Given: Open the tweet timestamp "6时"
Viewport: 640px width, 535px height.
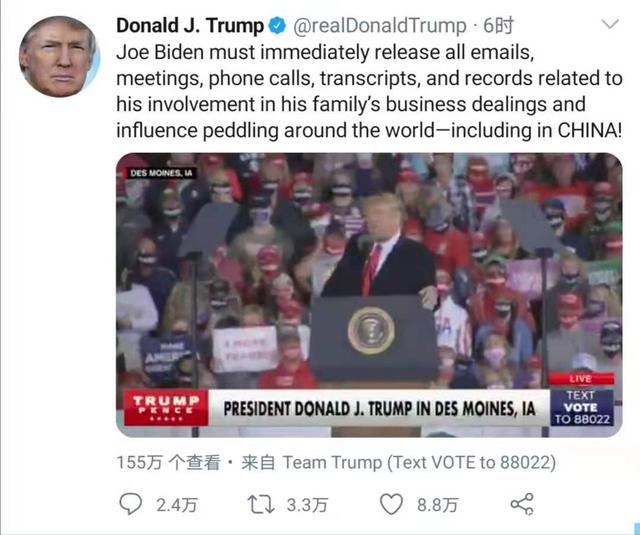Looking at the screenshot, I should click(497, 24).
